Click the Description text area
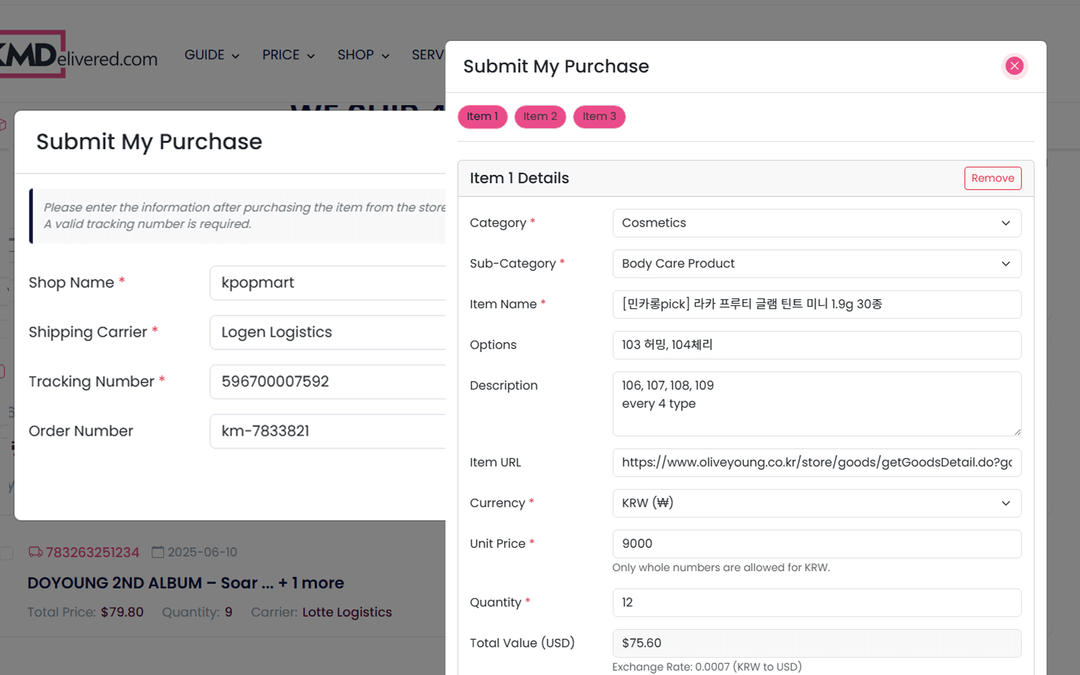This screenshot has width=1080, height=675. (816, 404)
